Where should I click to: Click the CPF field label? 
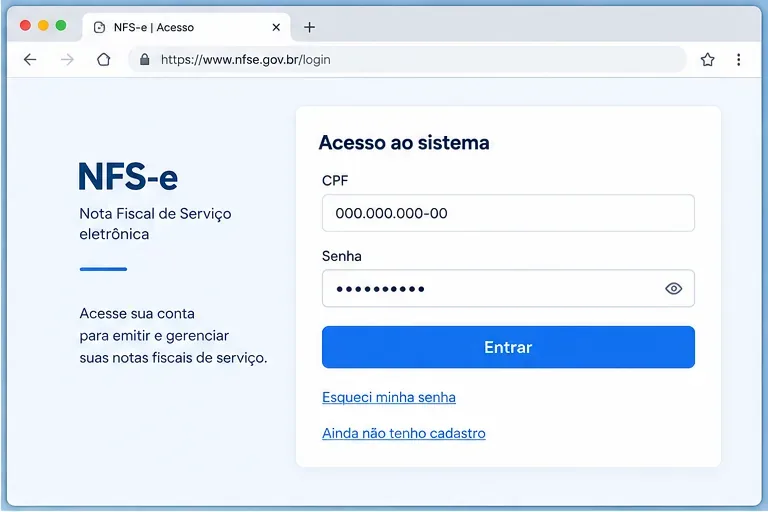pyautogui.click(x=335, y=180)
